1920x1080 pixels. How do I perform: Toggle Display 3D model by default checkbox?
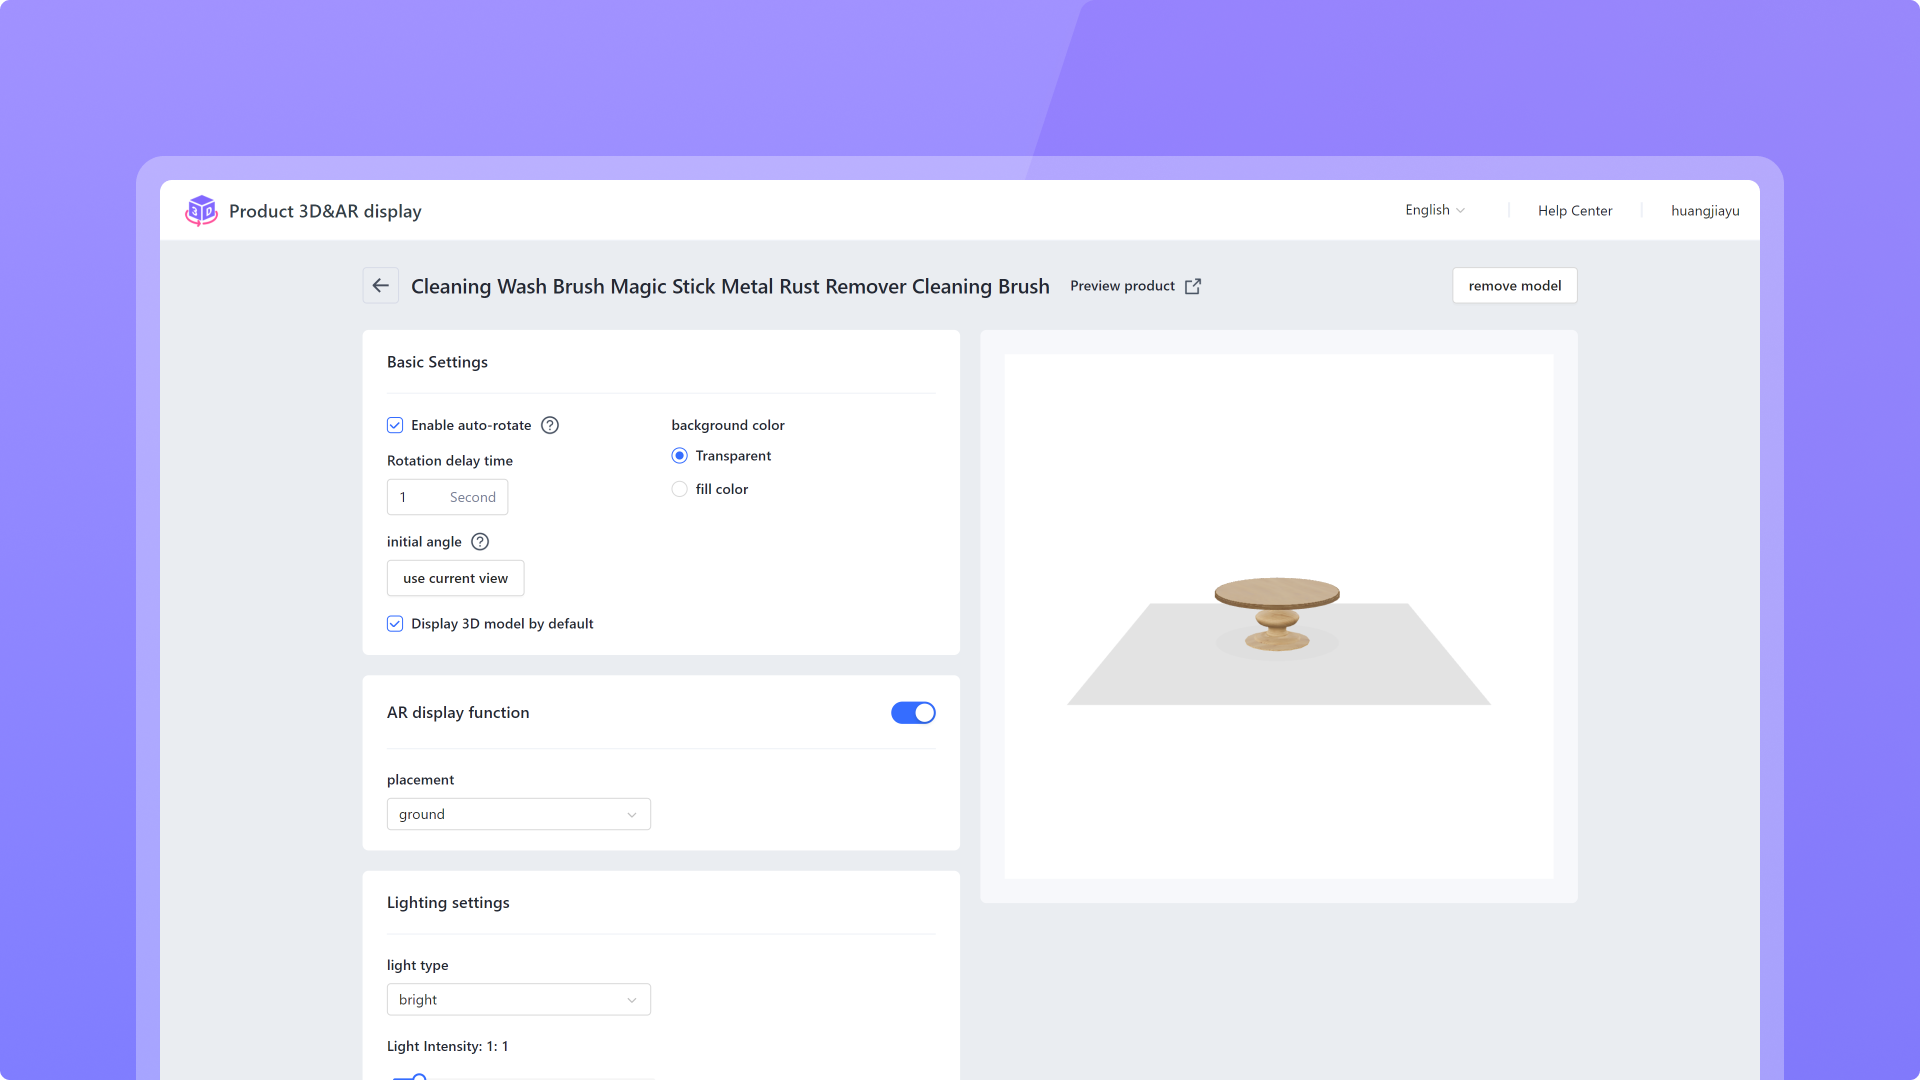pos(395,624)
